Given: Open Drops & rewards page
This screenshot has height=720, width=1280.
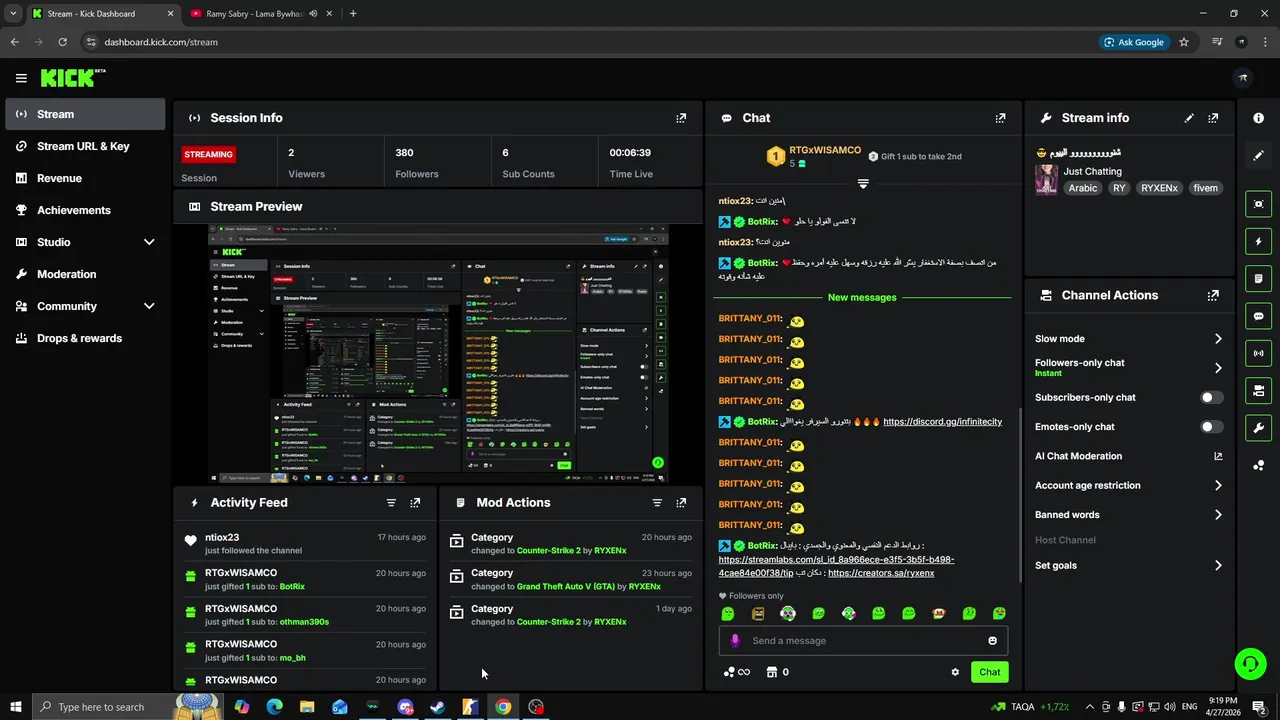Looking at the screenshot, I should tap(85, 338).
